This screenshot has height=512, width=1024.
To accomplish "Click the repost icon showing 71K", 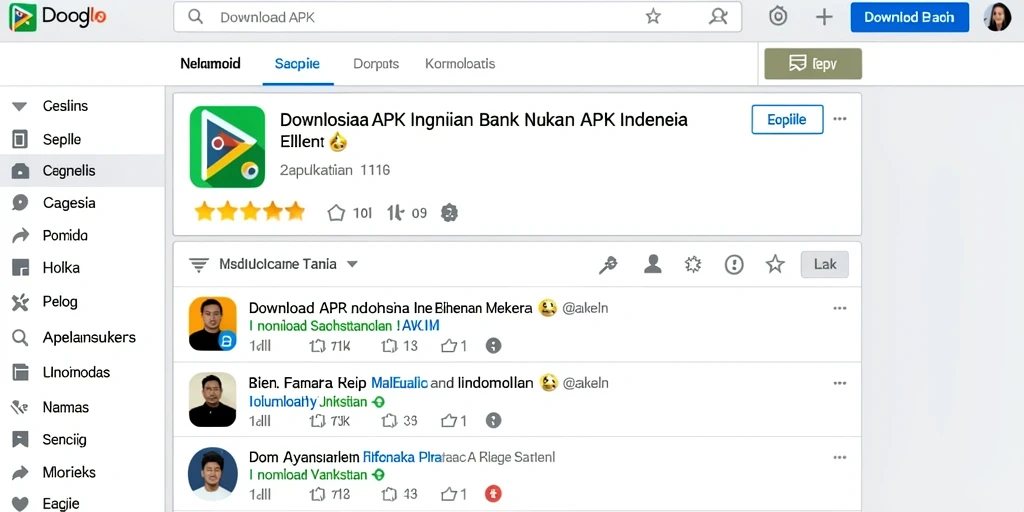I will point(317,346).
